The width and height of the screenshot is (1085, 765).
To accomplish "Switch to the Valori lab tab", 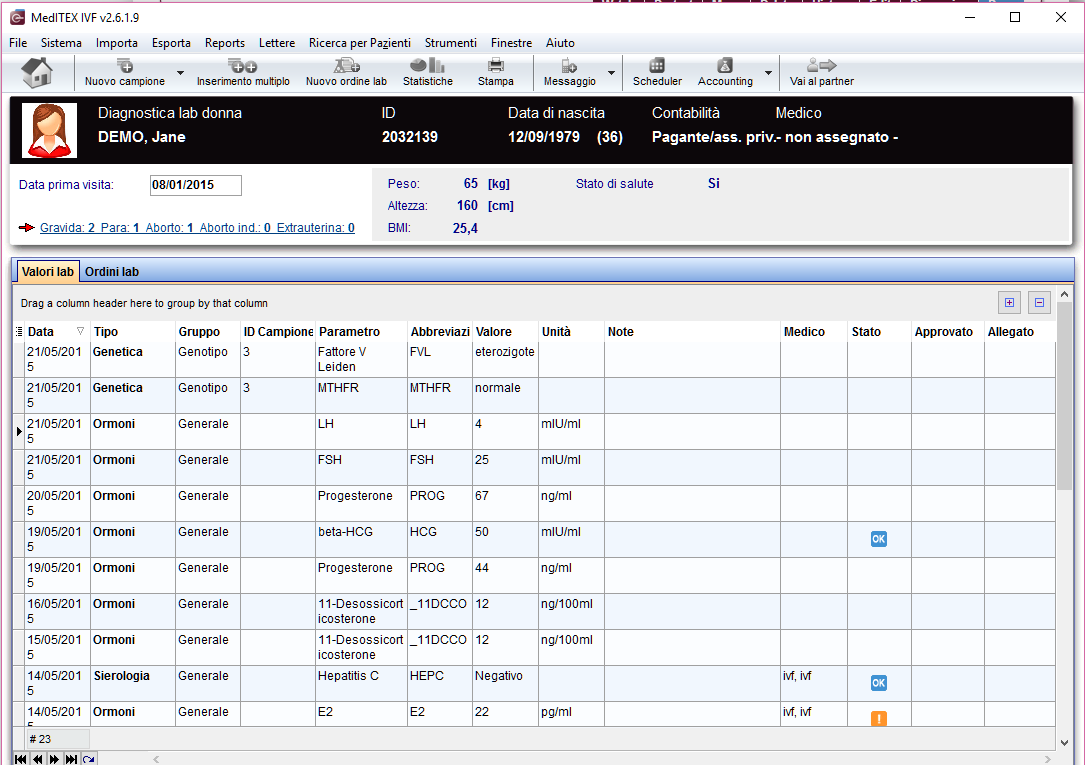I will [x=48, y=272].
